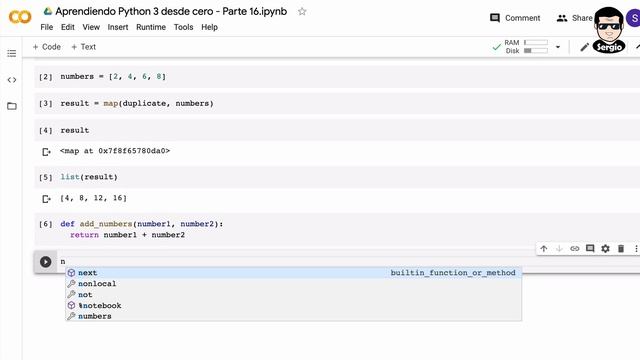Expand the RAM Disk resources dropdown arrow

pos(558,47)
